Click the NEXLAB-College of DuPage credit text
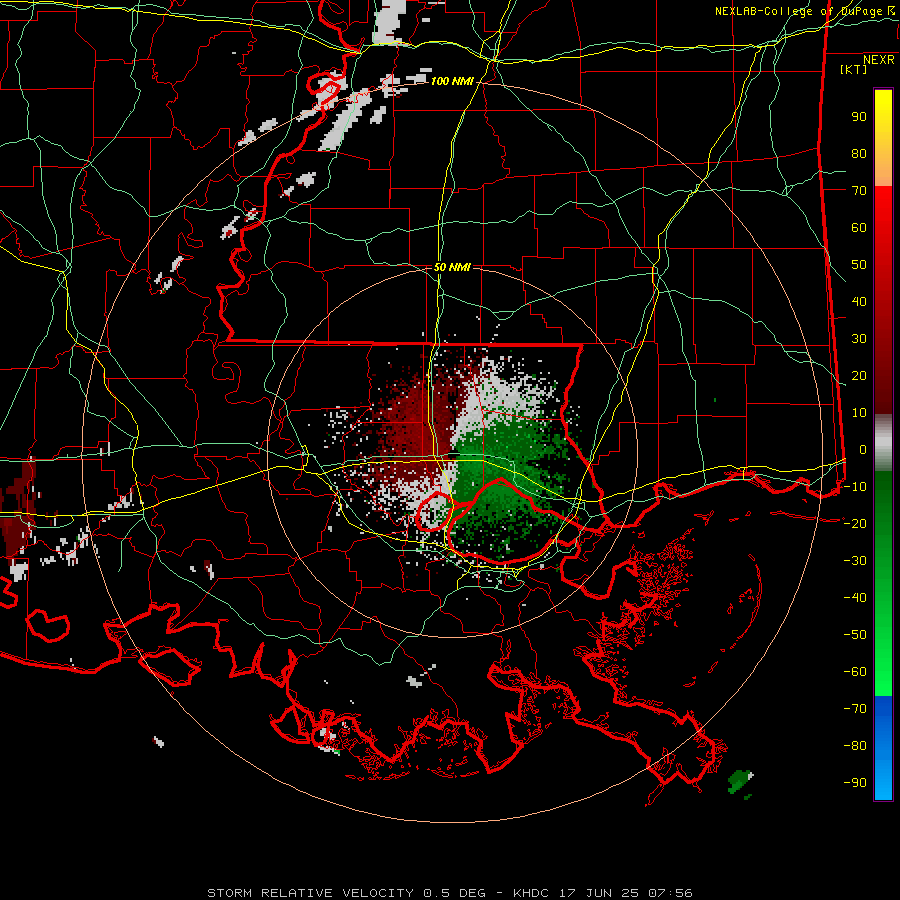 coord(804,11)
